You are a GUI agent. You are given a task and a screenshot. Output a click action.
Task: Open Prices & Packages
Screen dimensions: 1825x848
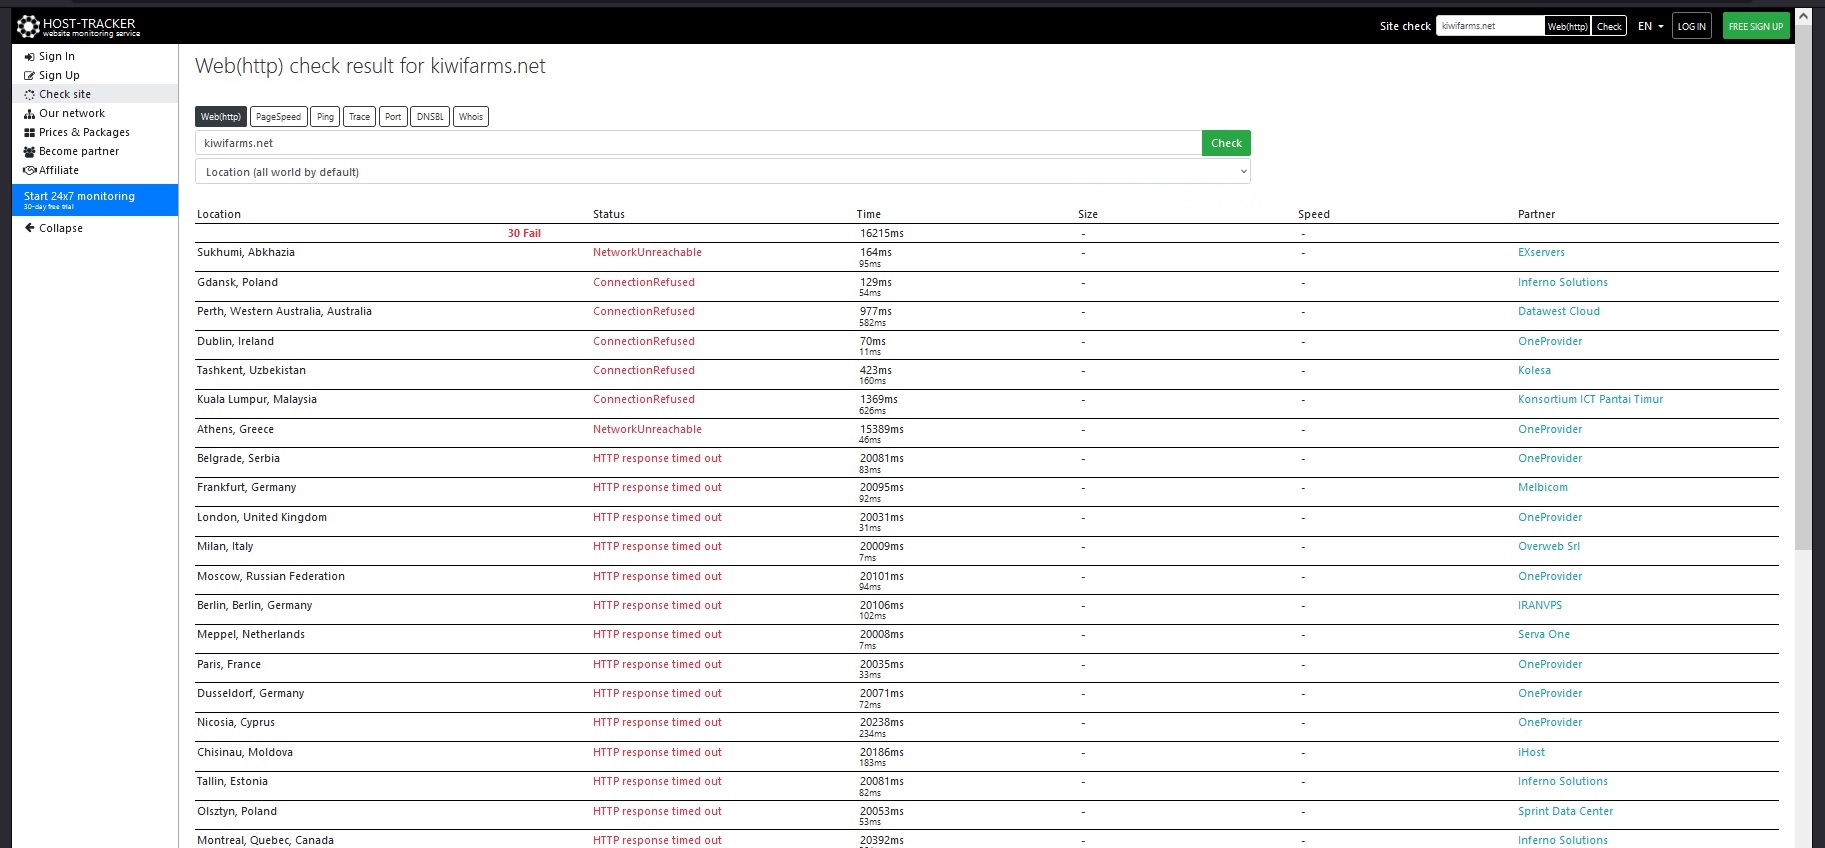pyautogui.click(x=84, y=133)
